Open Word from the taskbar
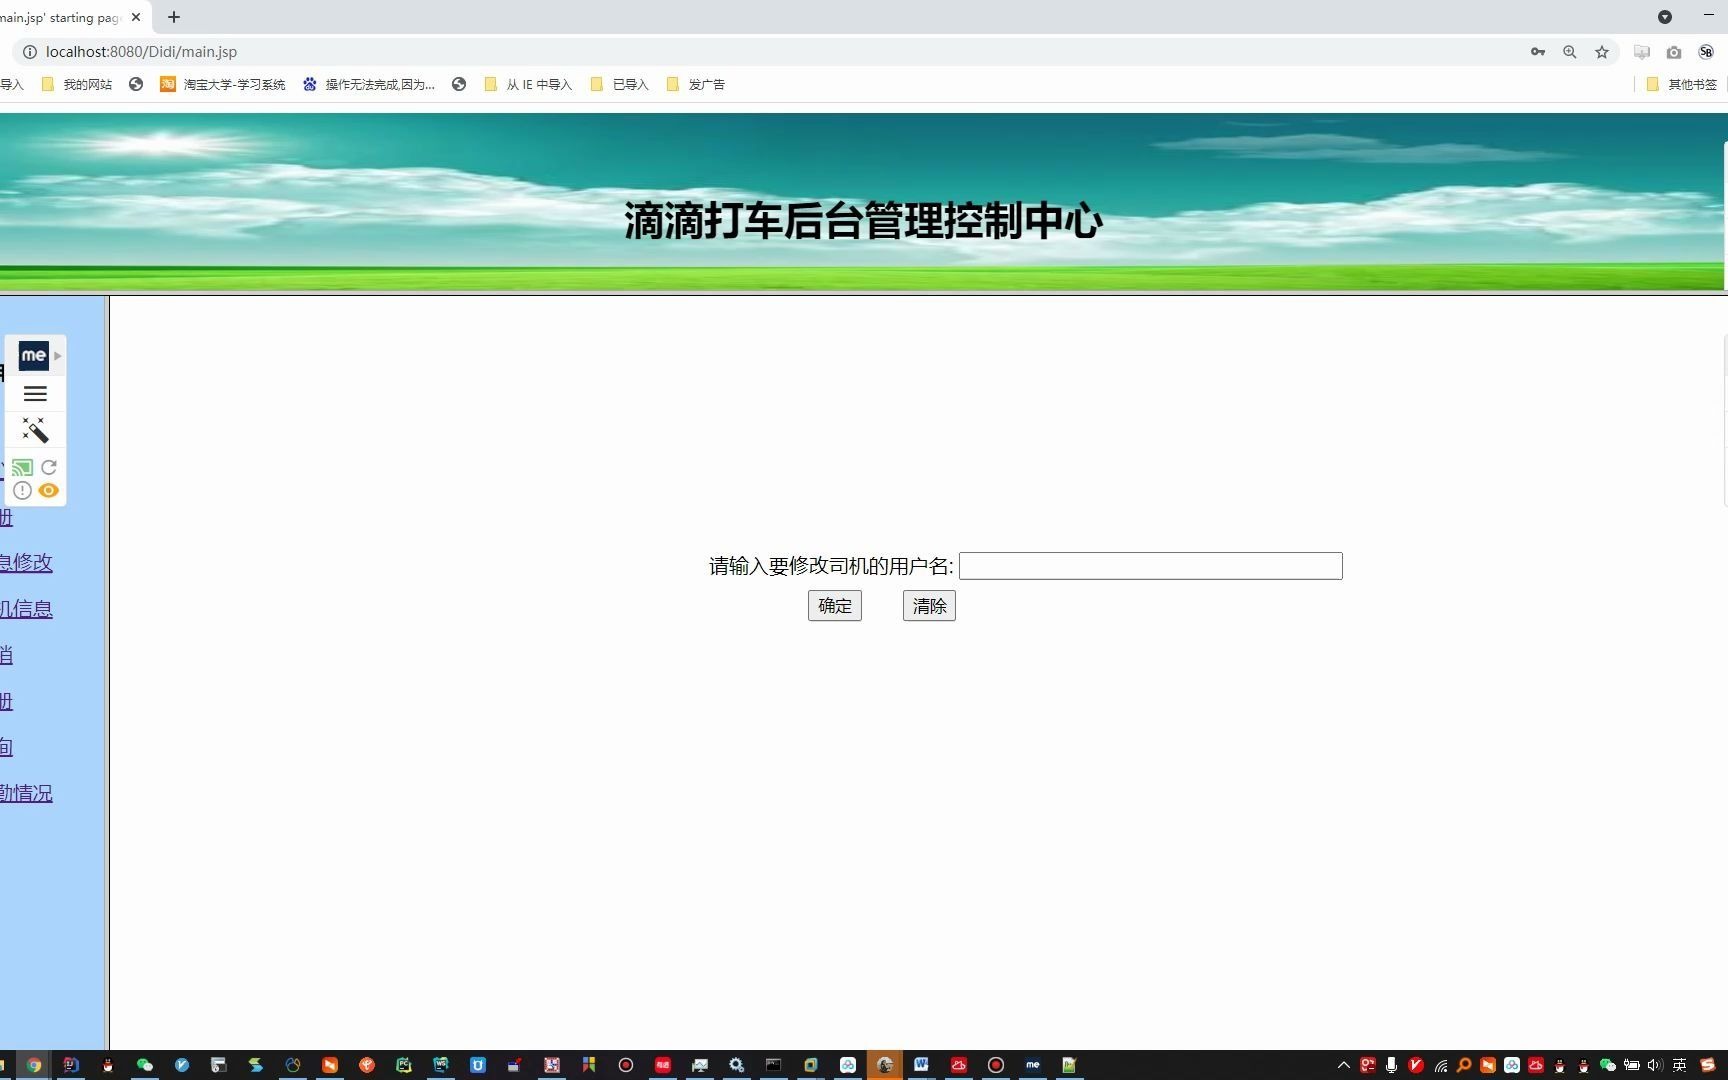 pyautogui.click(x=921, y=1065)
